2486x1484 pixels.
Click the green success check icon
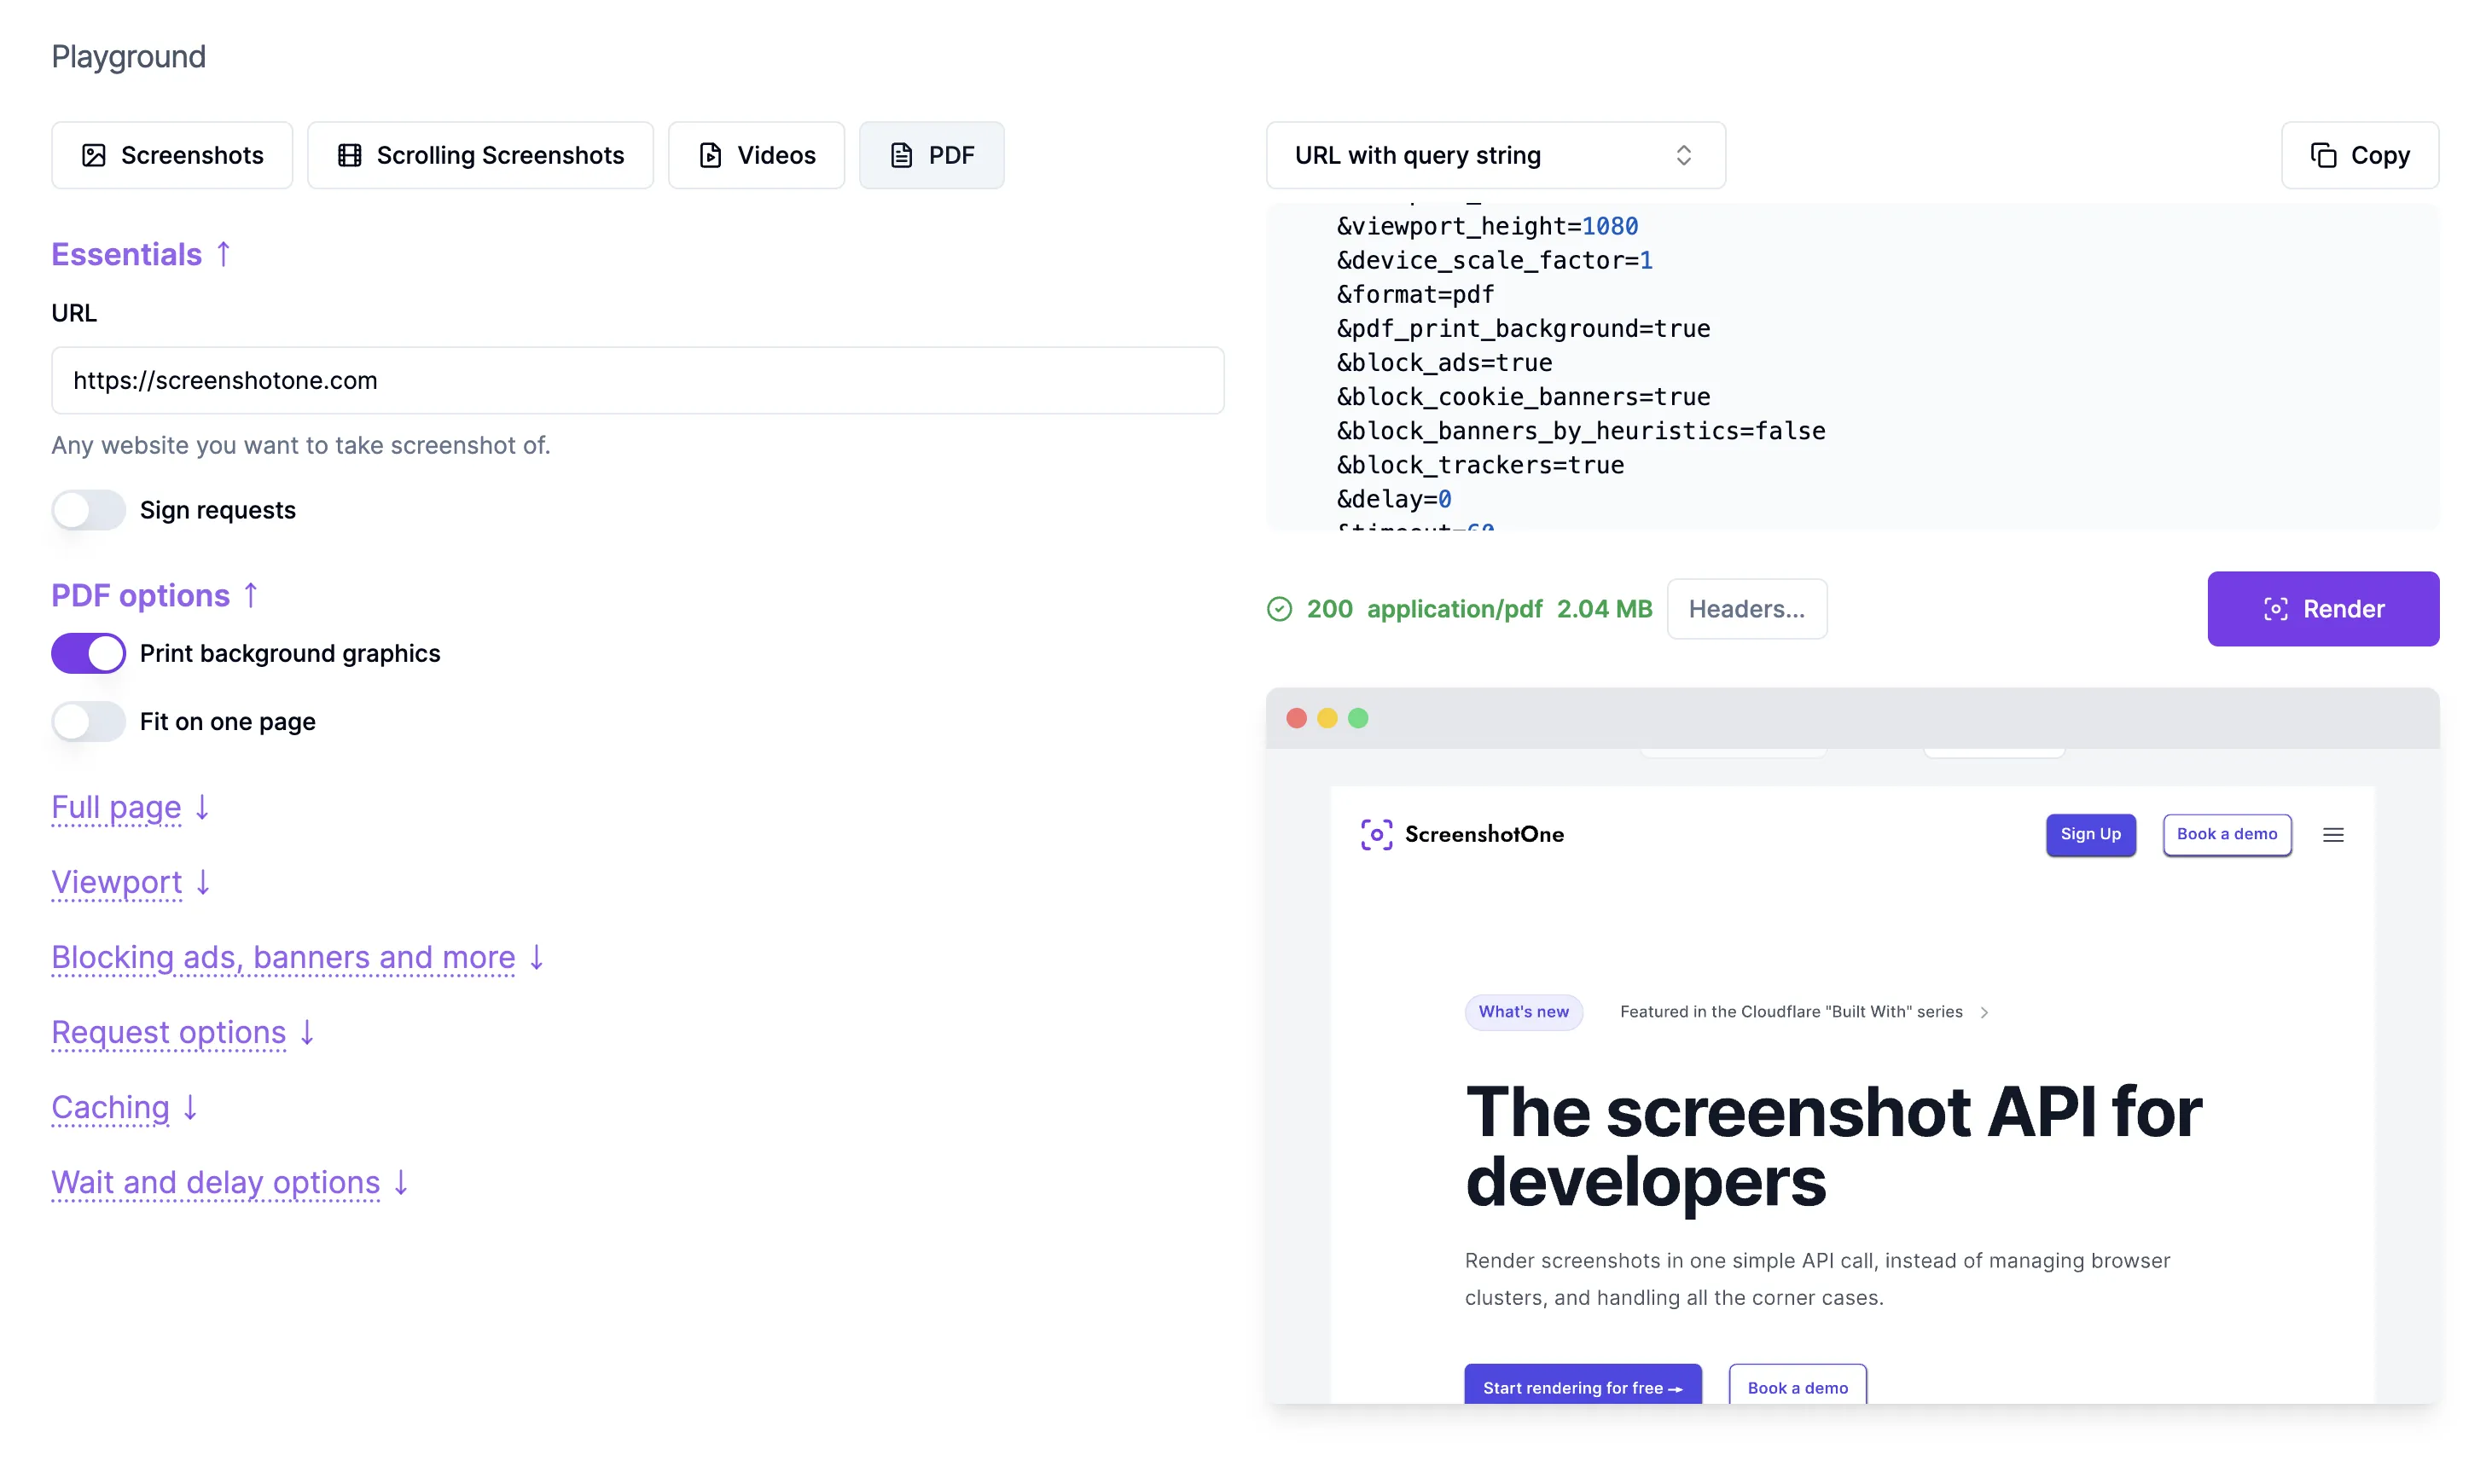point(1279,609)
